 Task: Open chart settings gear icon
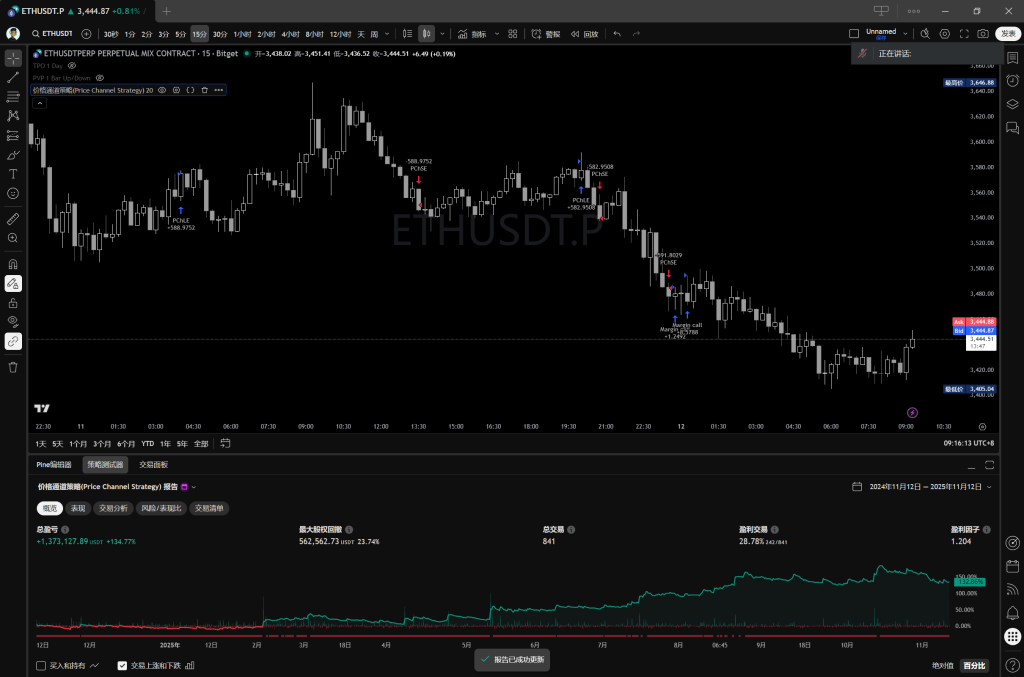944,33
